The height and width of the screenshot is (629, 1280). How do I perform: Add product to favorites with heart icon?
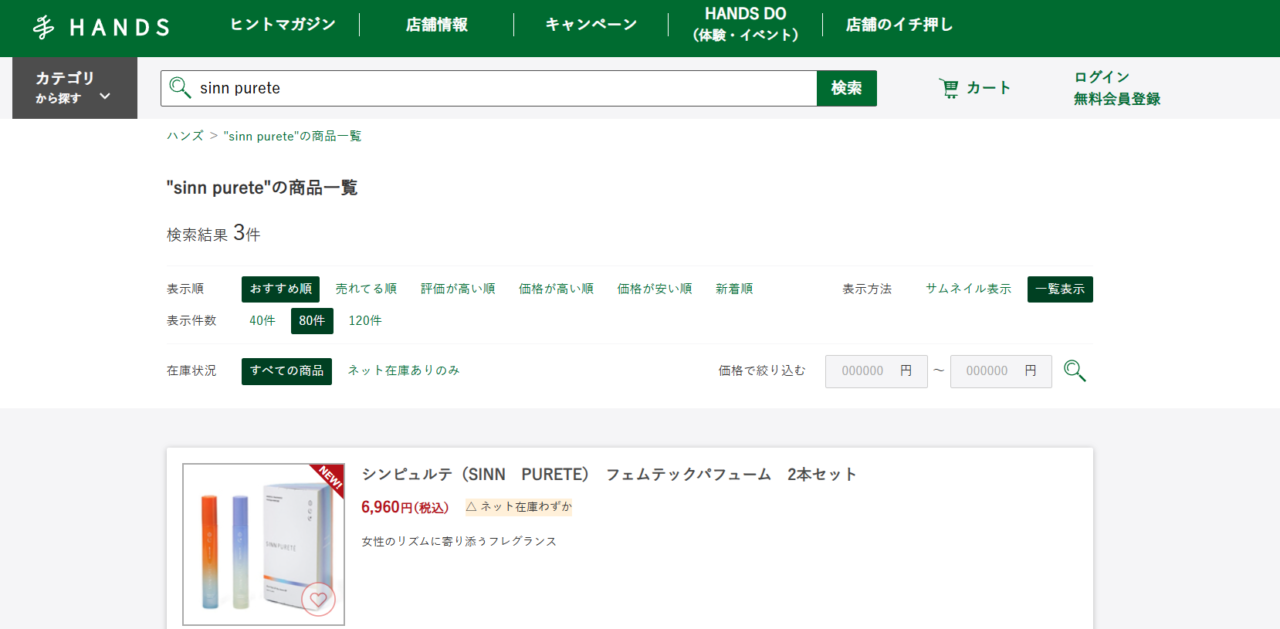(318, 599)
